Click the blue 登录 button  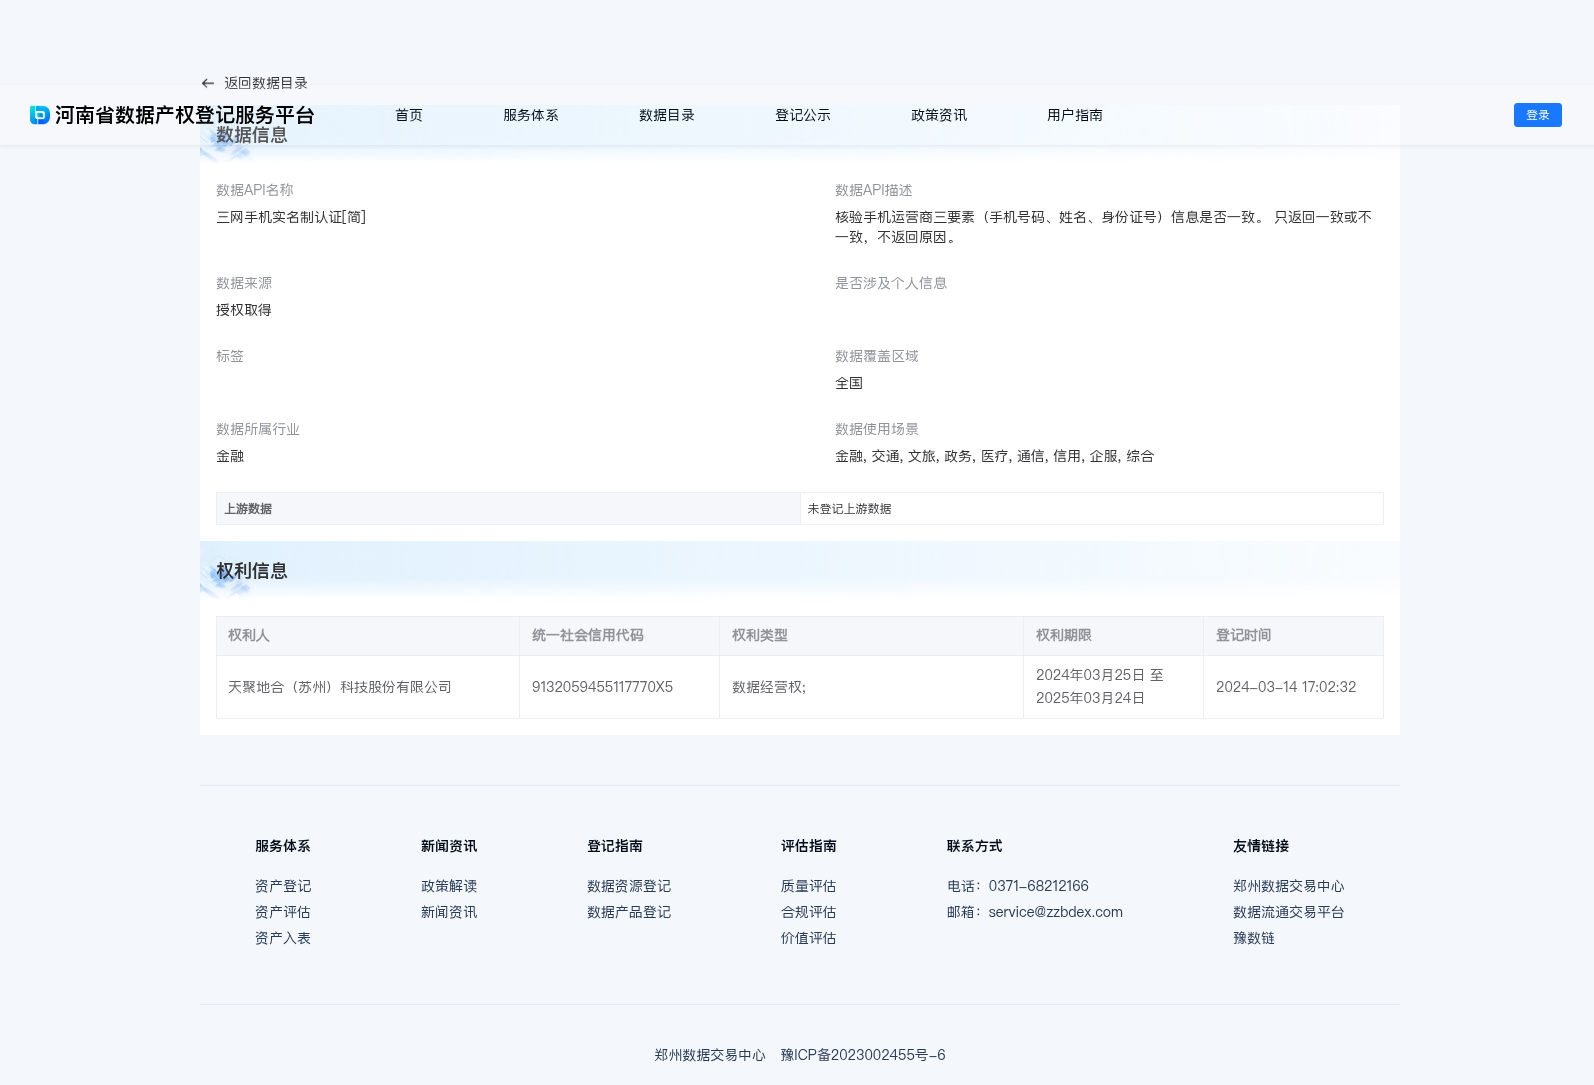(1538, 115)
